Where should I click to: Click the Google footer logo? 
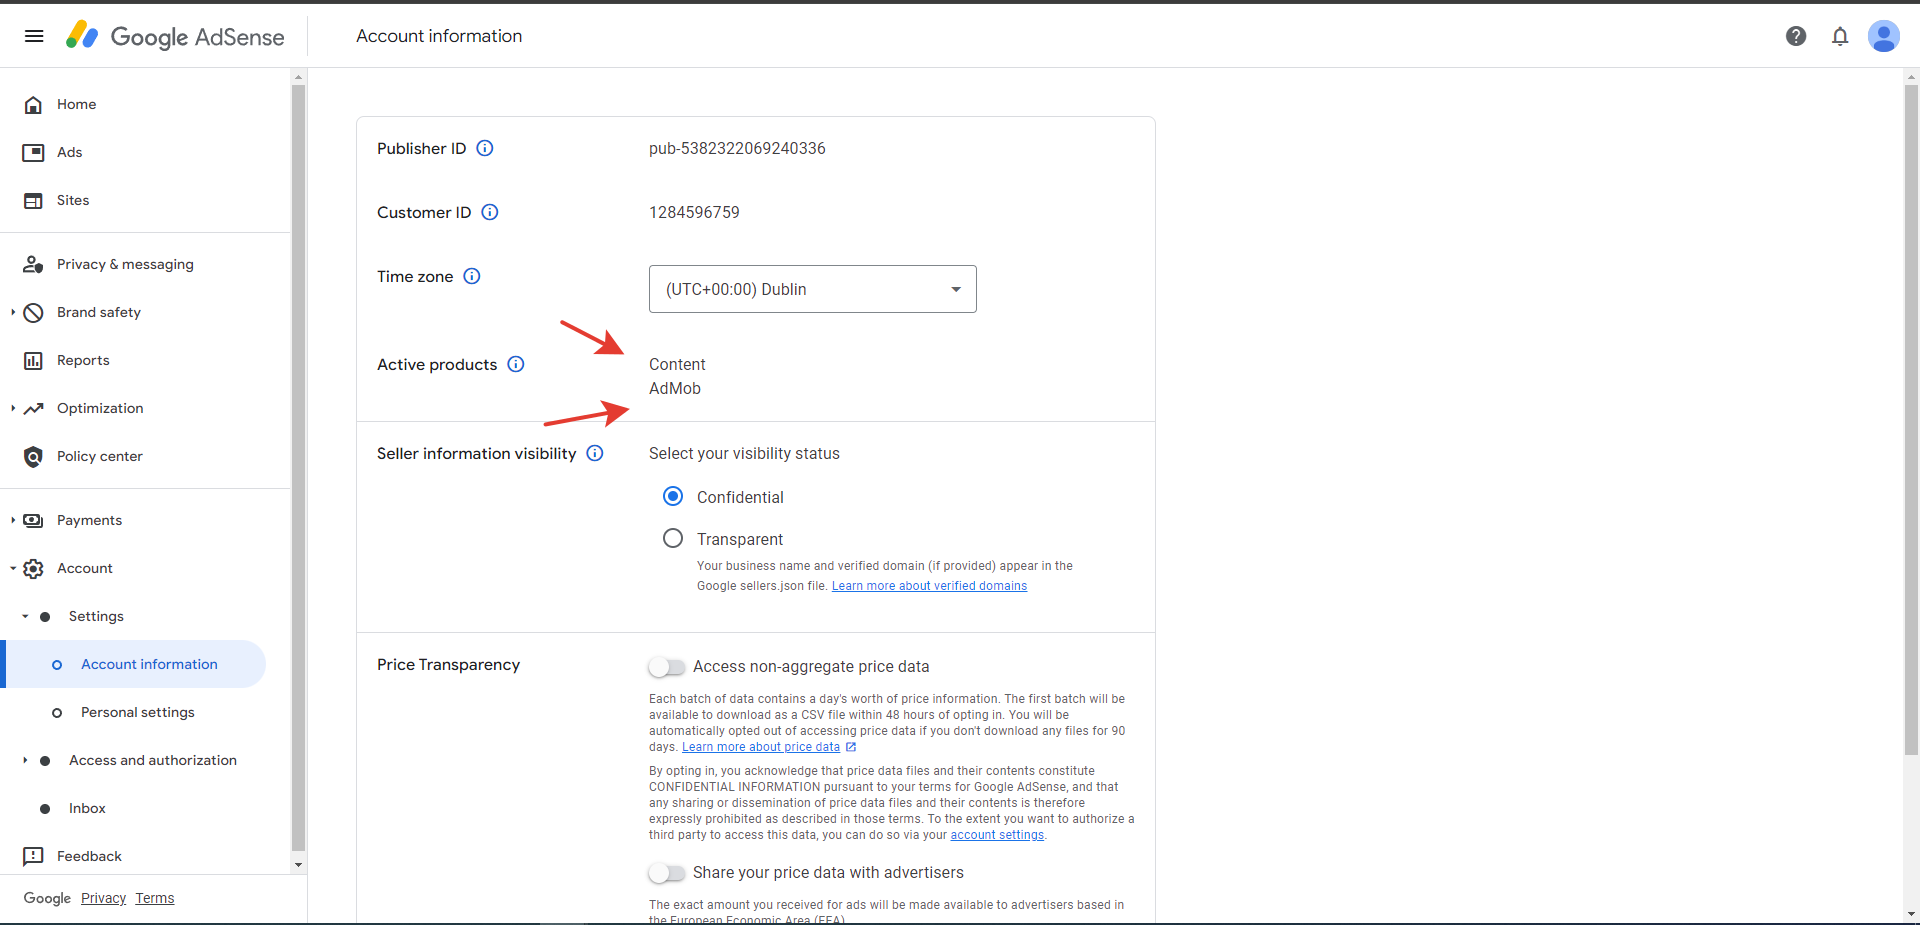click(x=47, y=898)
